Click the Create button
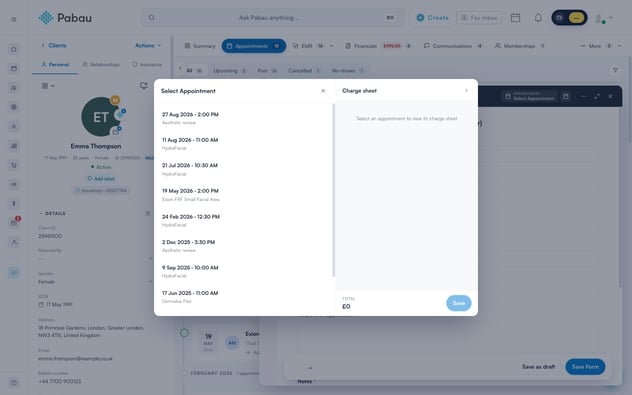 click(x=432, y=18)
